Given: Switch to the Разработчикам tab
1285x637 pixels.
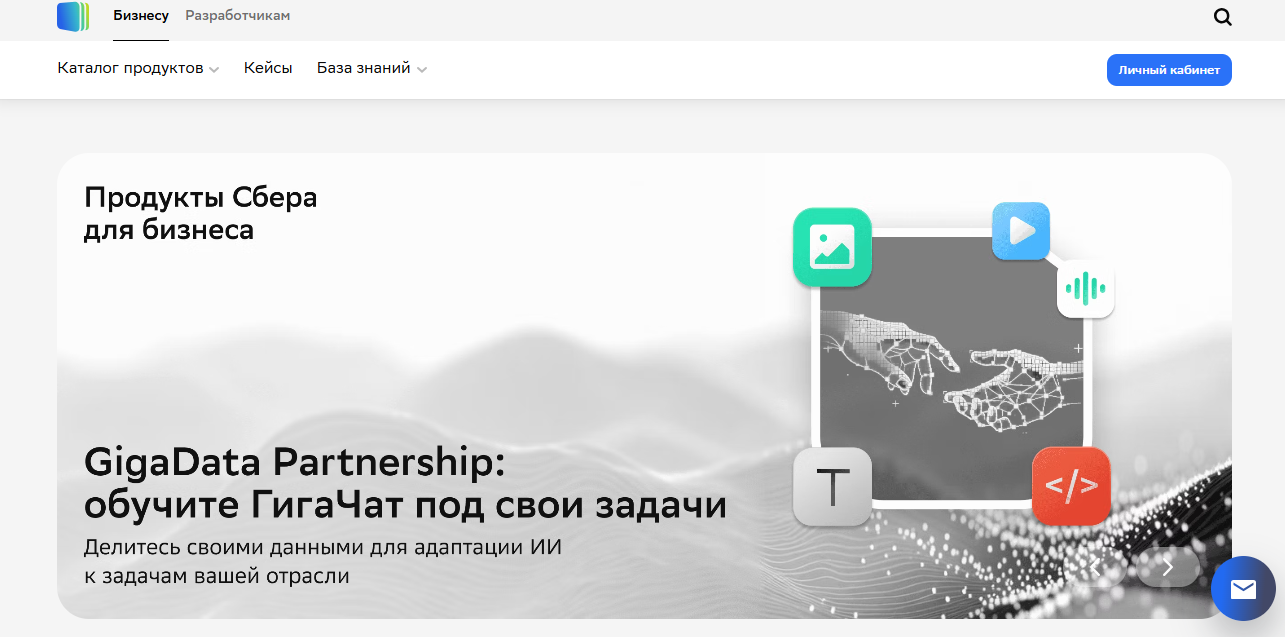Looking at the screenshot, I should [237, 16].
